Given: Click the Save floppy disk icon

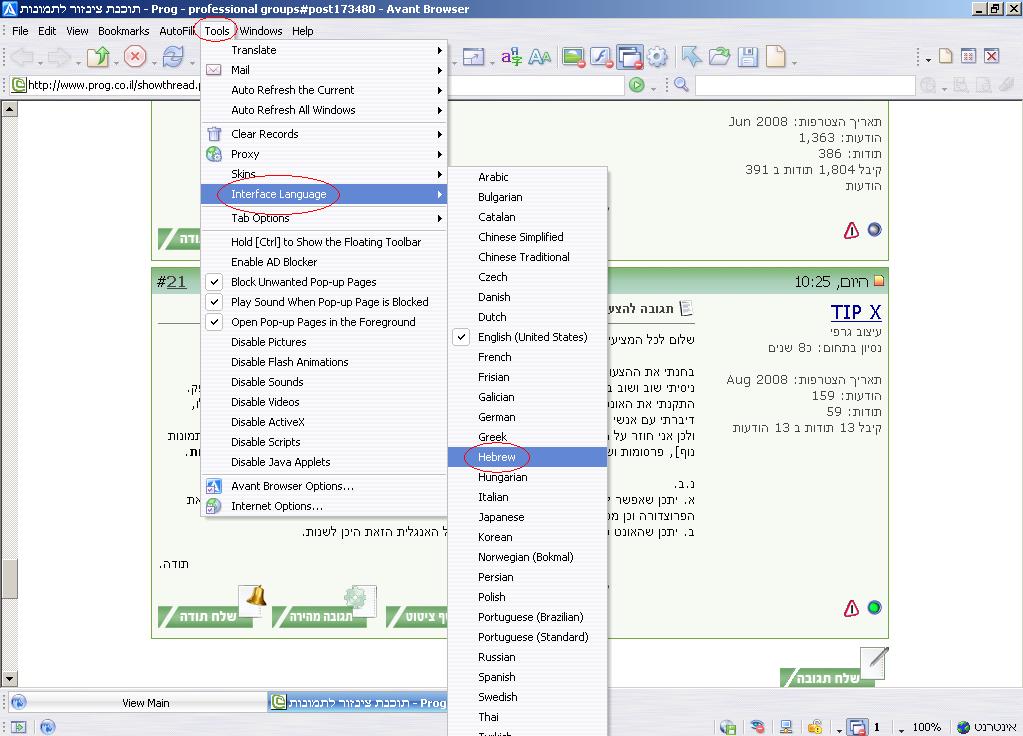Looking at the screenshot, I should coord(748,57).
